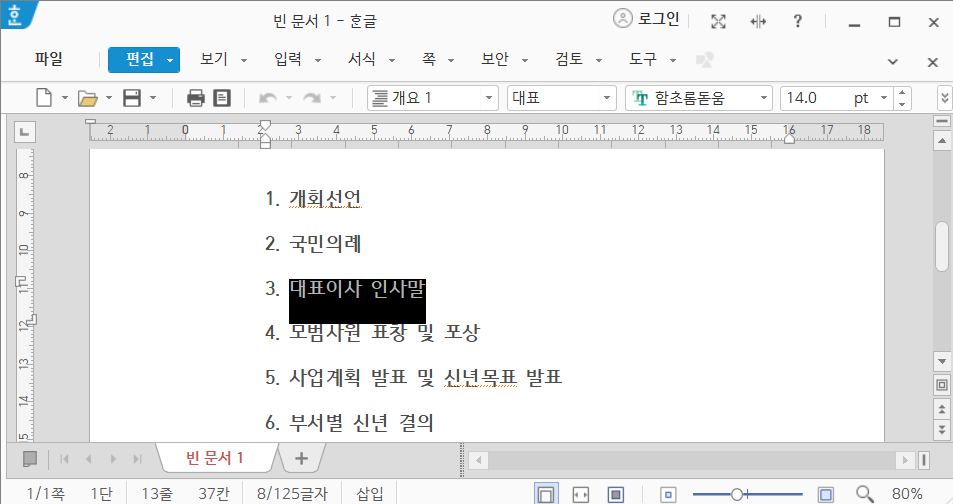
Task: Click the Print icon
Action: coord(196,98)
